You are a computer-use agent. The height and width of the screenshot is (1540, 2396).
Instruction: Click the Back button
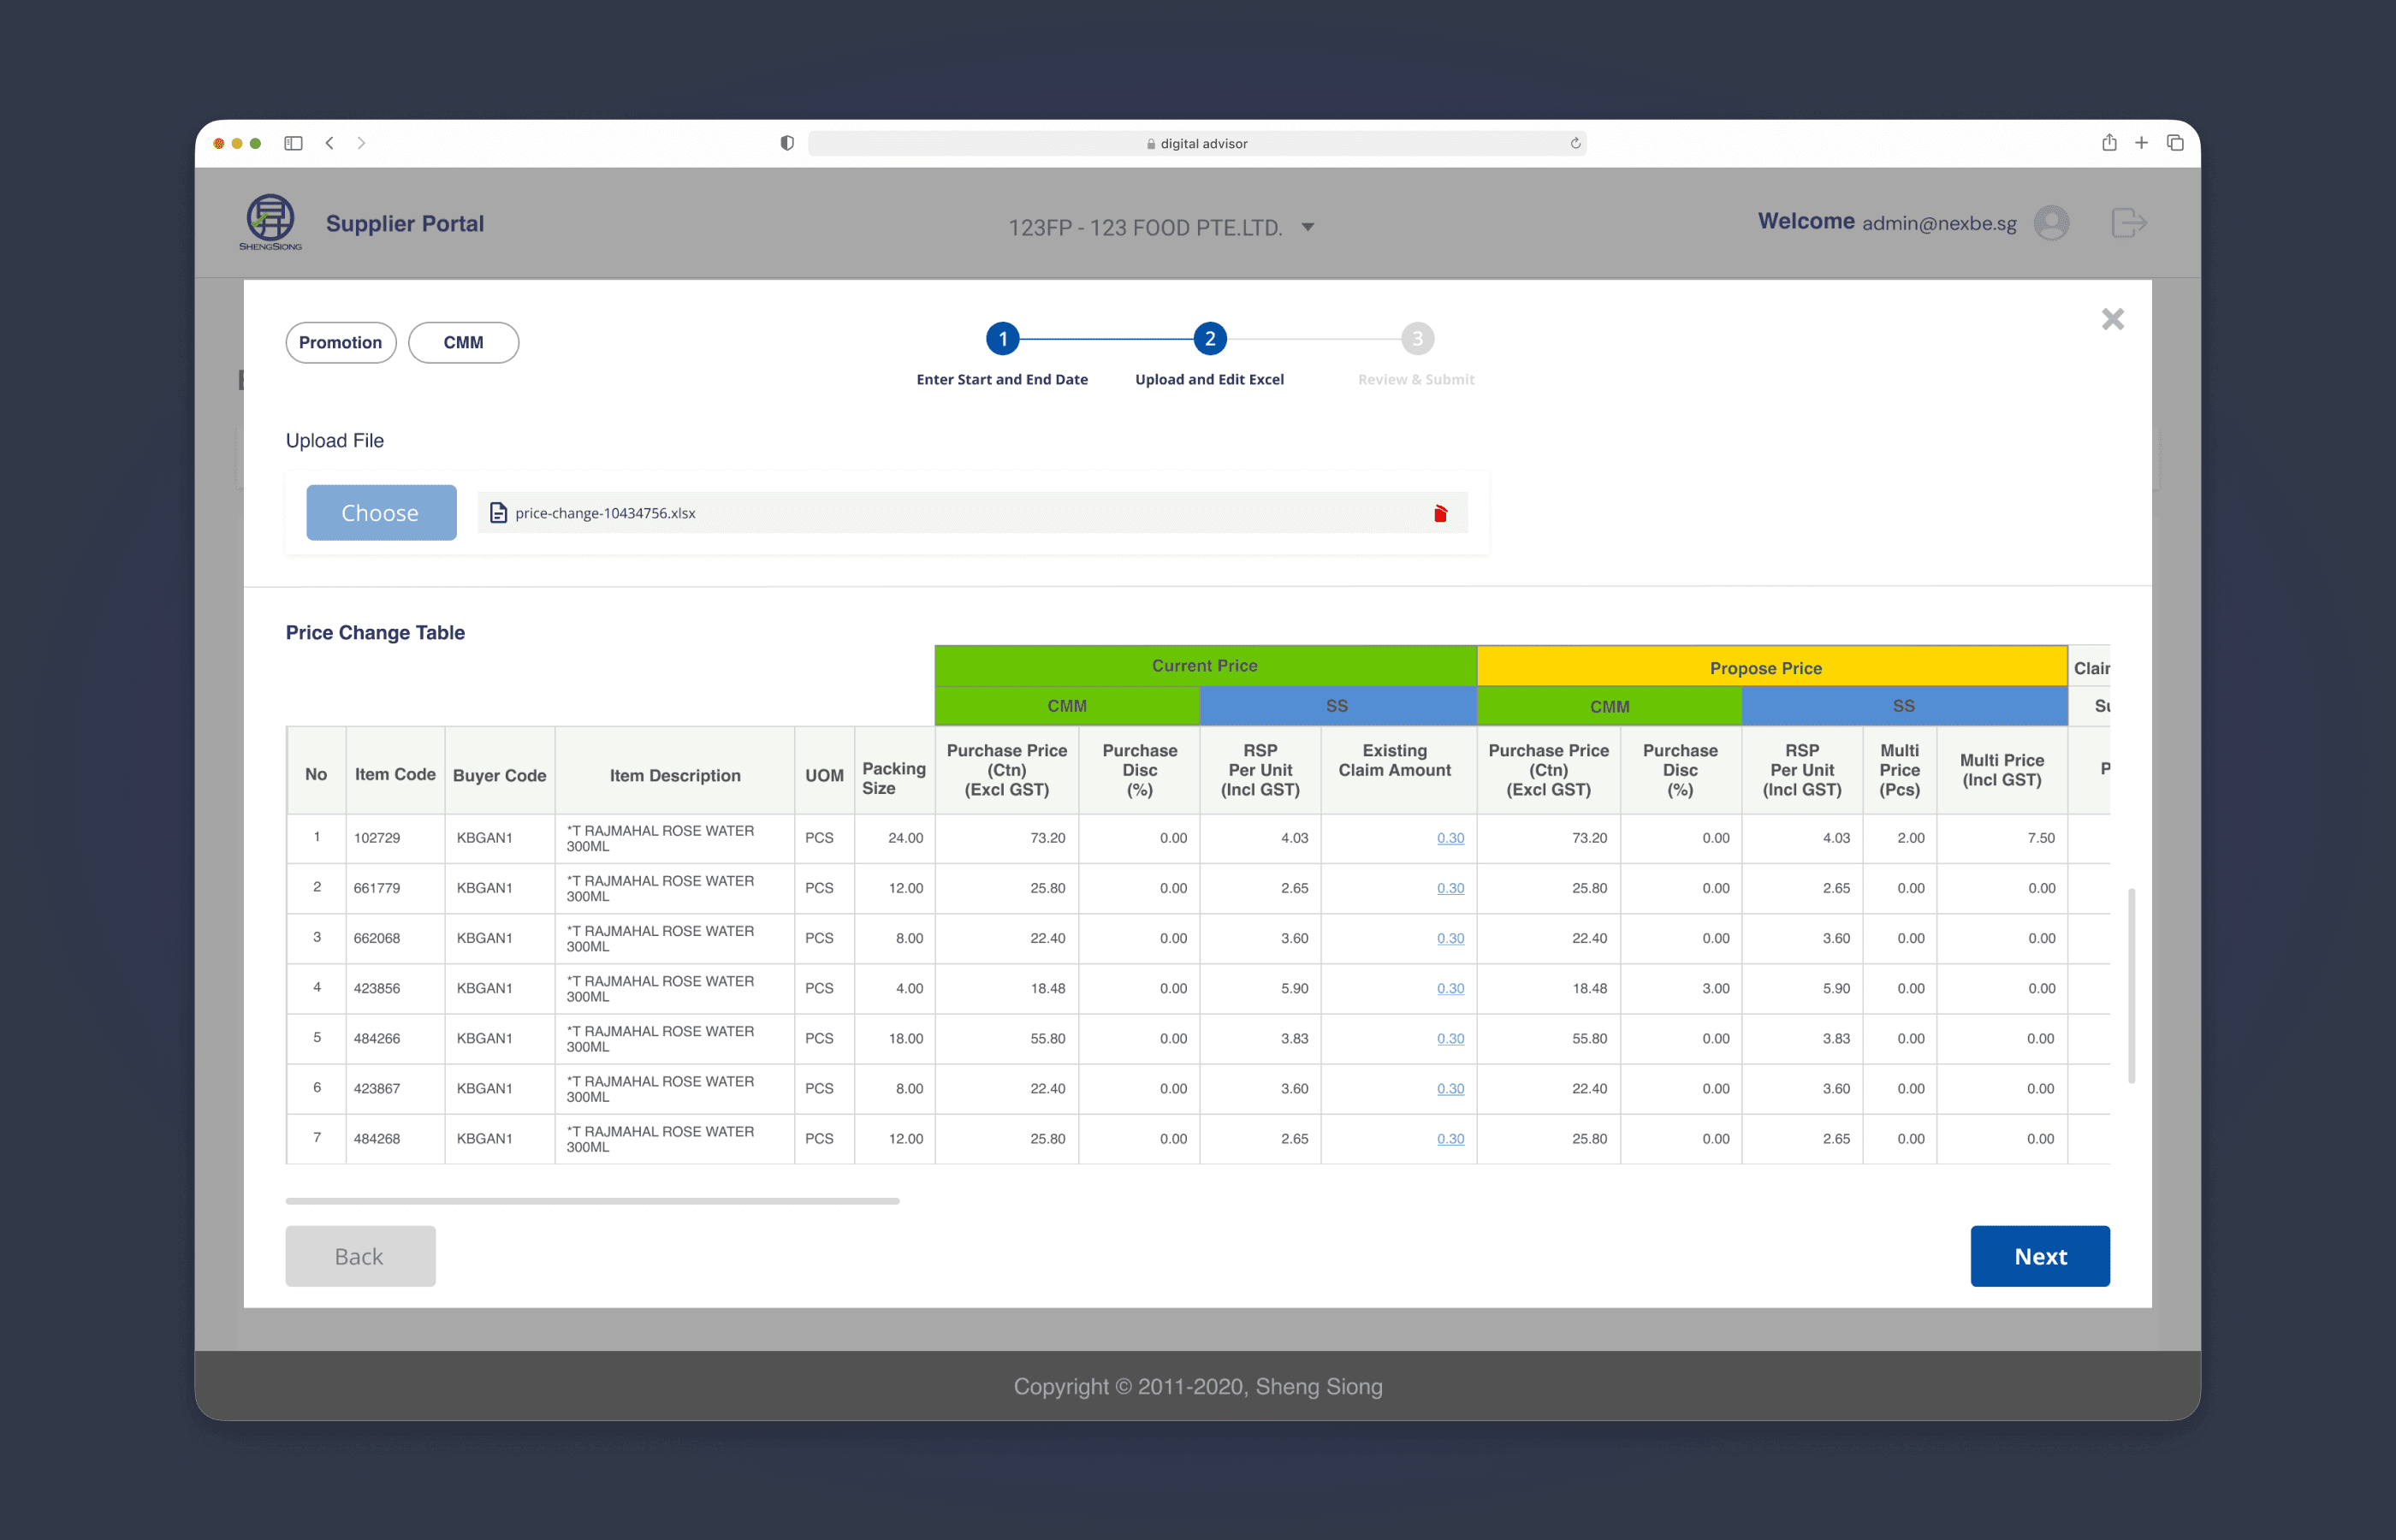(360, 1256)
